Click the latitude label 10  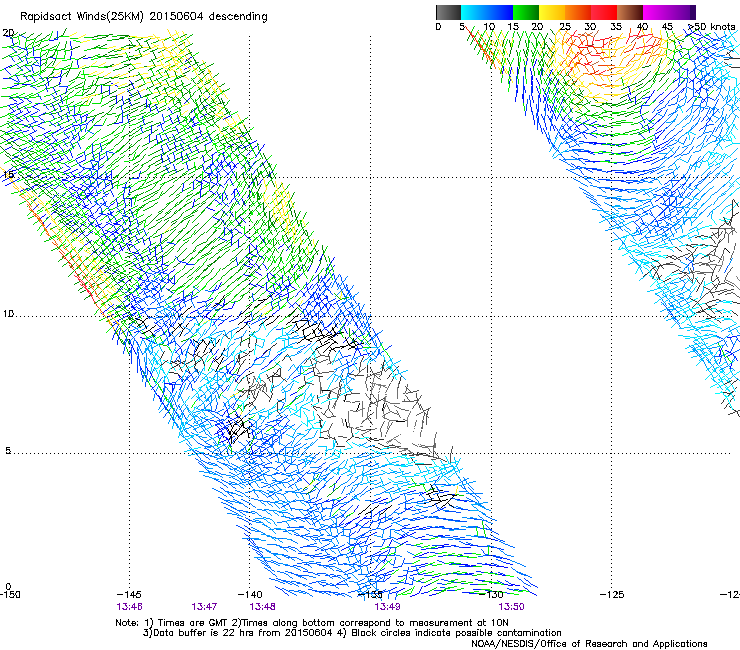(8, 314)
